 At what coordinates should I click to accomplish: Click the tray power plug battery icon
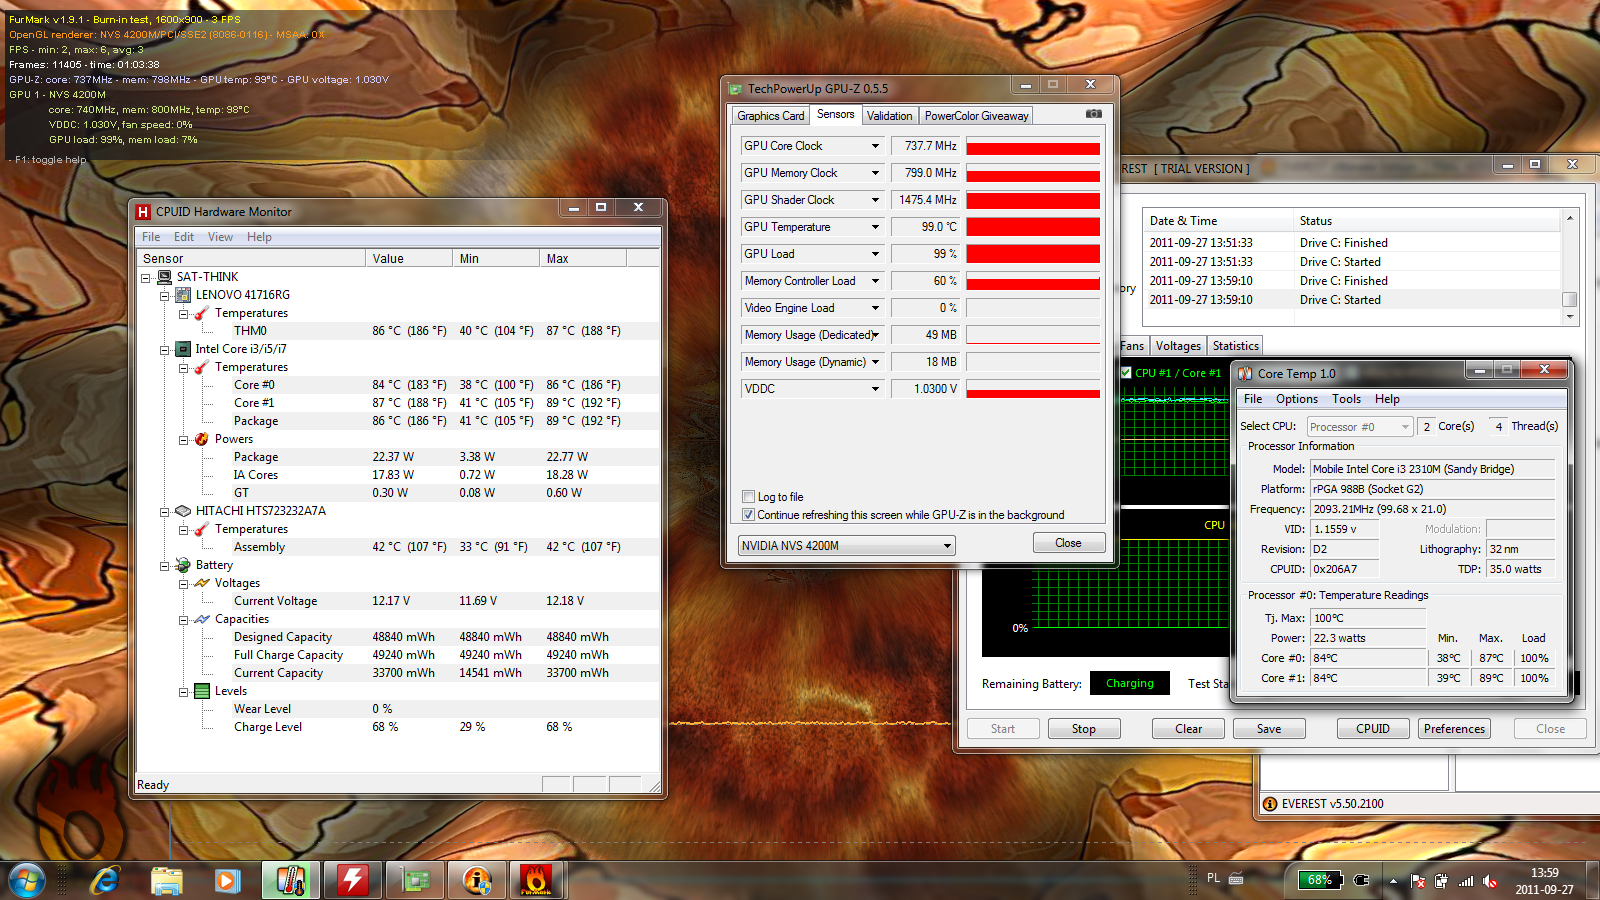(1441, 881)
